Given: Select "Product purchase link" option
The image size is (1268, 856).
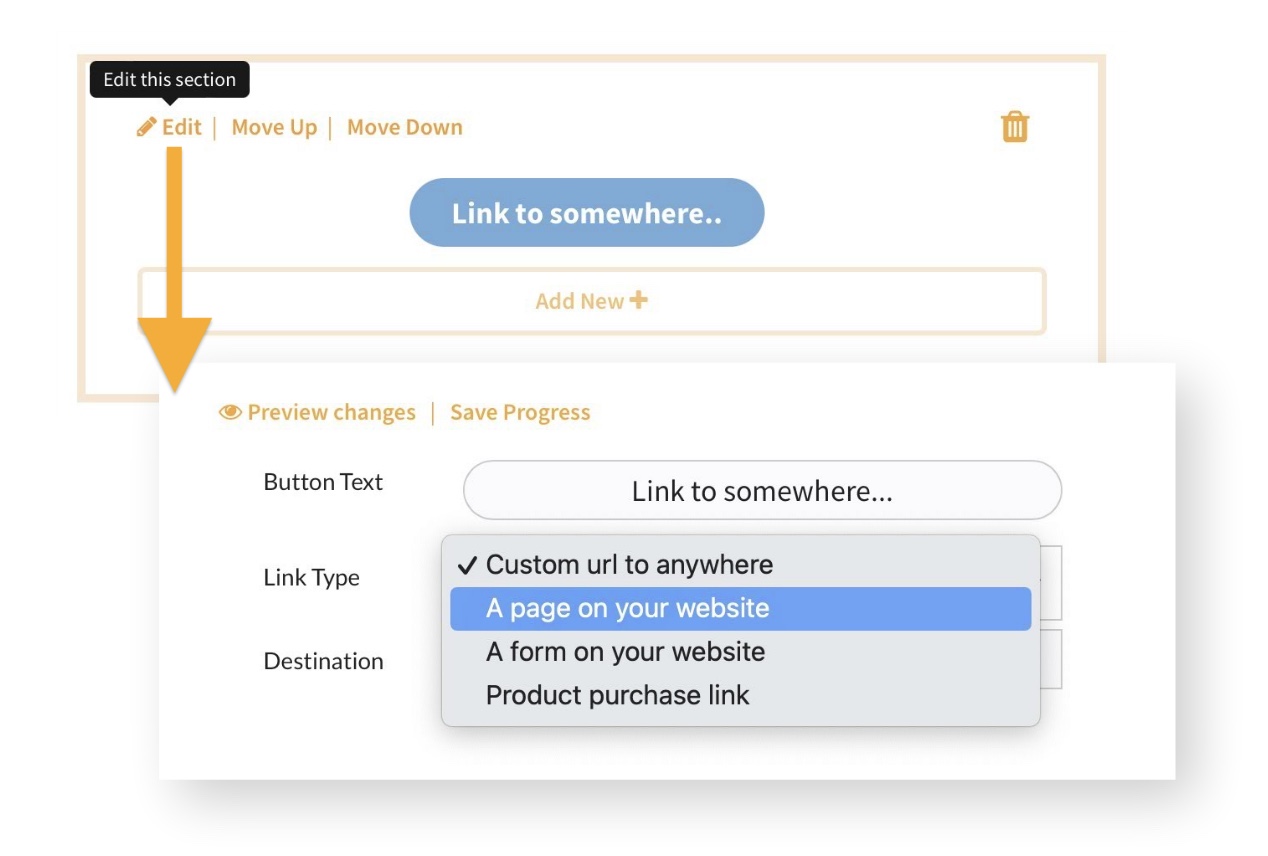Looking at the screenshot, I should (x=617, y=696).
